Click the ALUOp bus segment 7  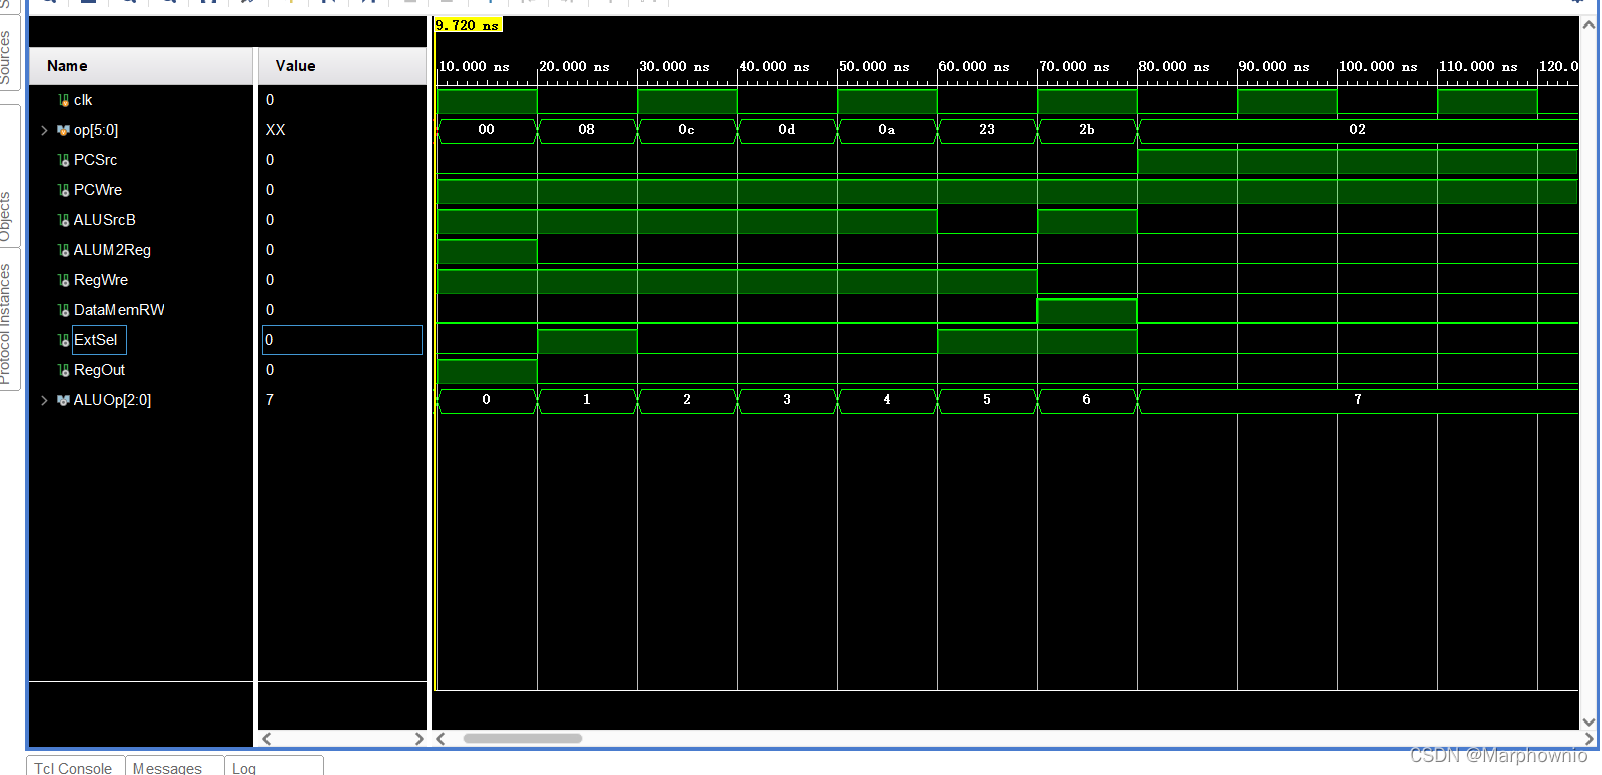pyautogui.click(x=1357, y=400)
